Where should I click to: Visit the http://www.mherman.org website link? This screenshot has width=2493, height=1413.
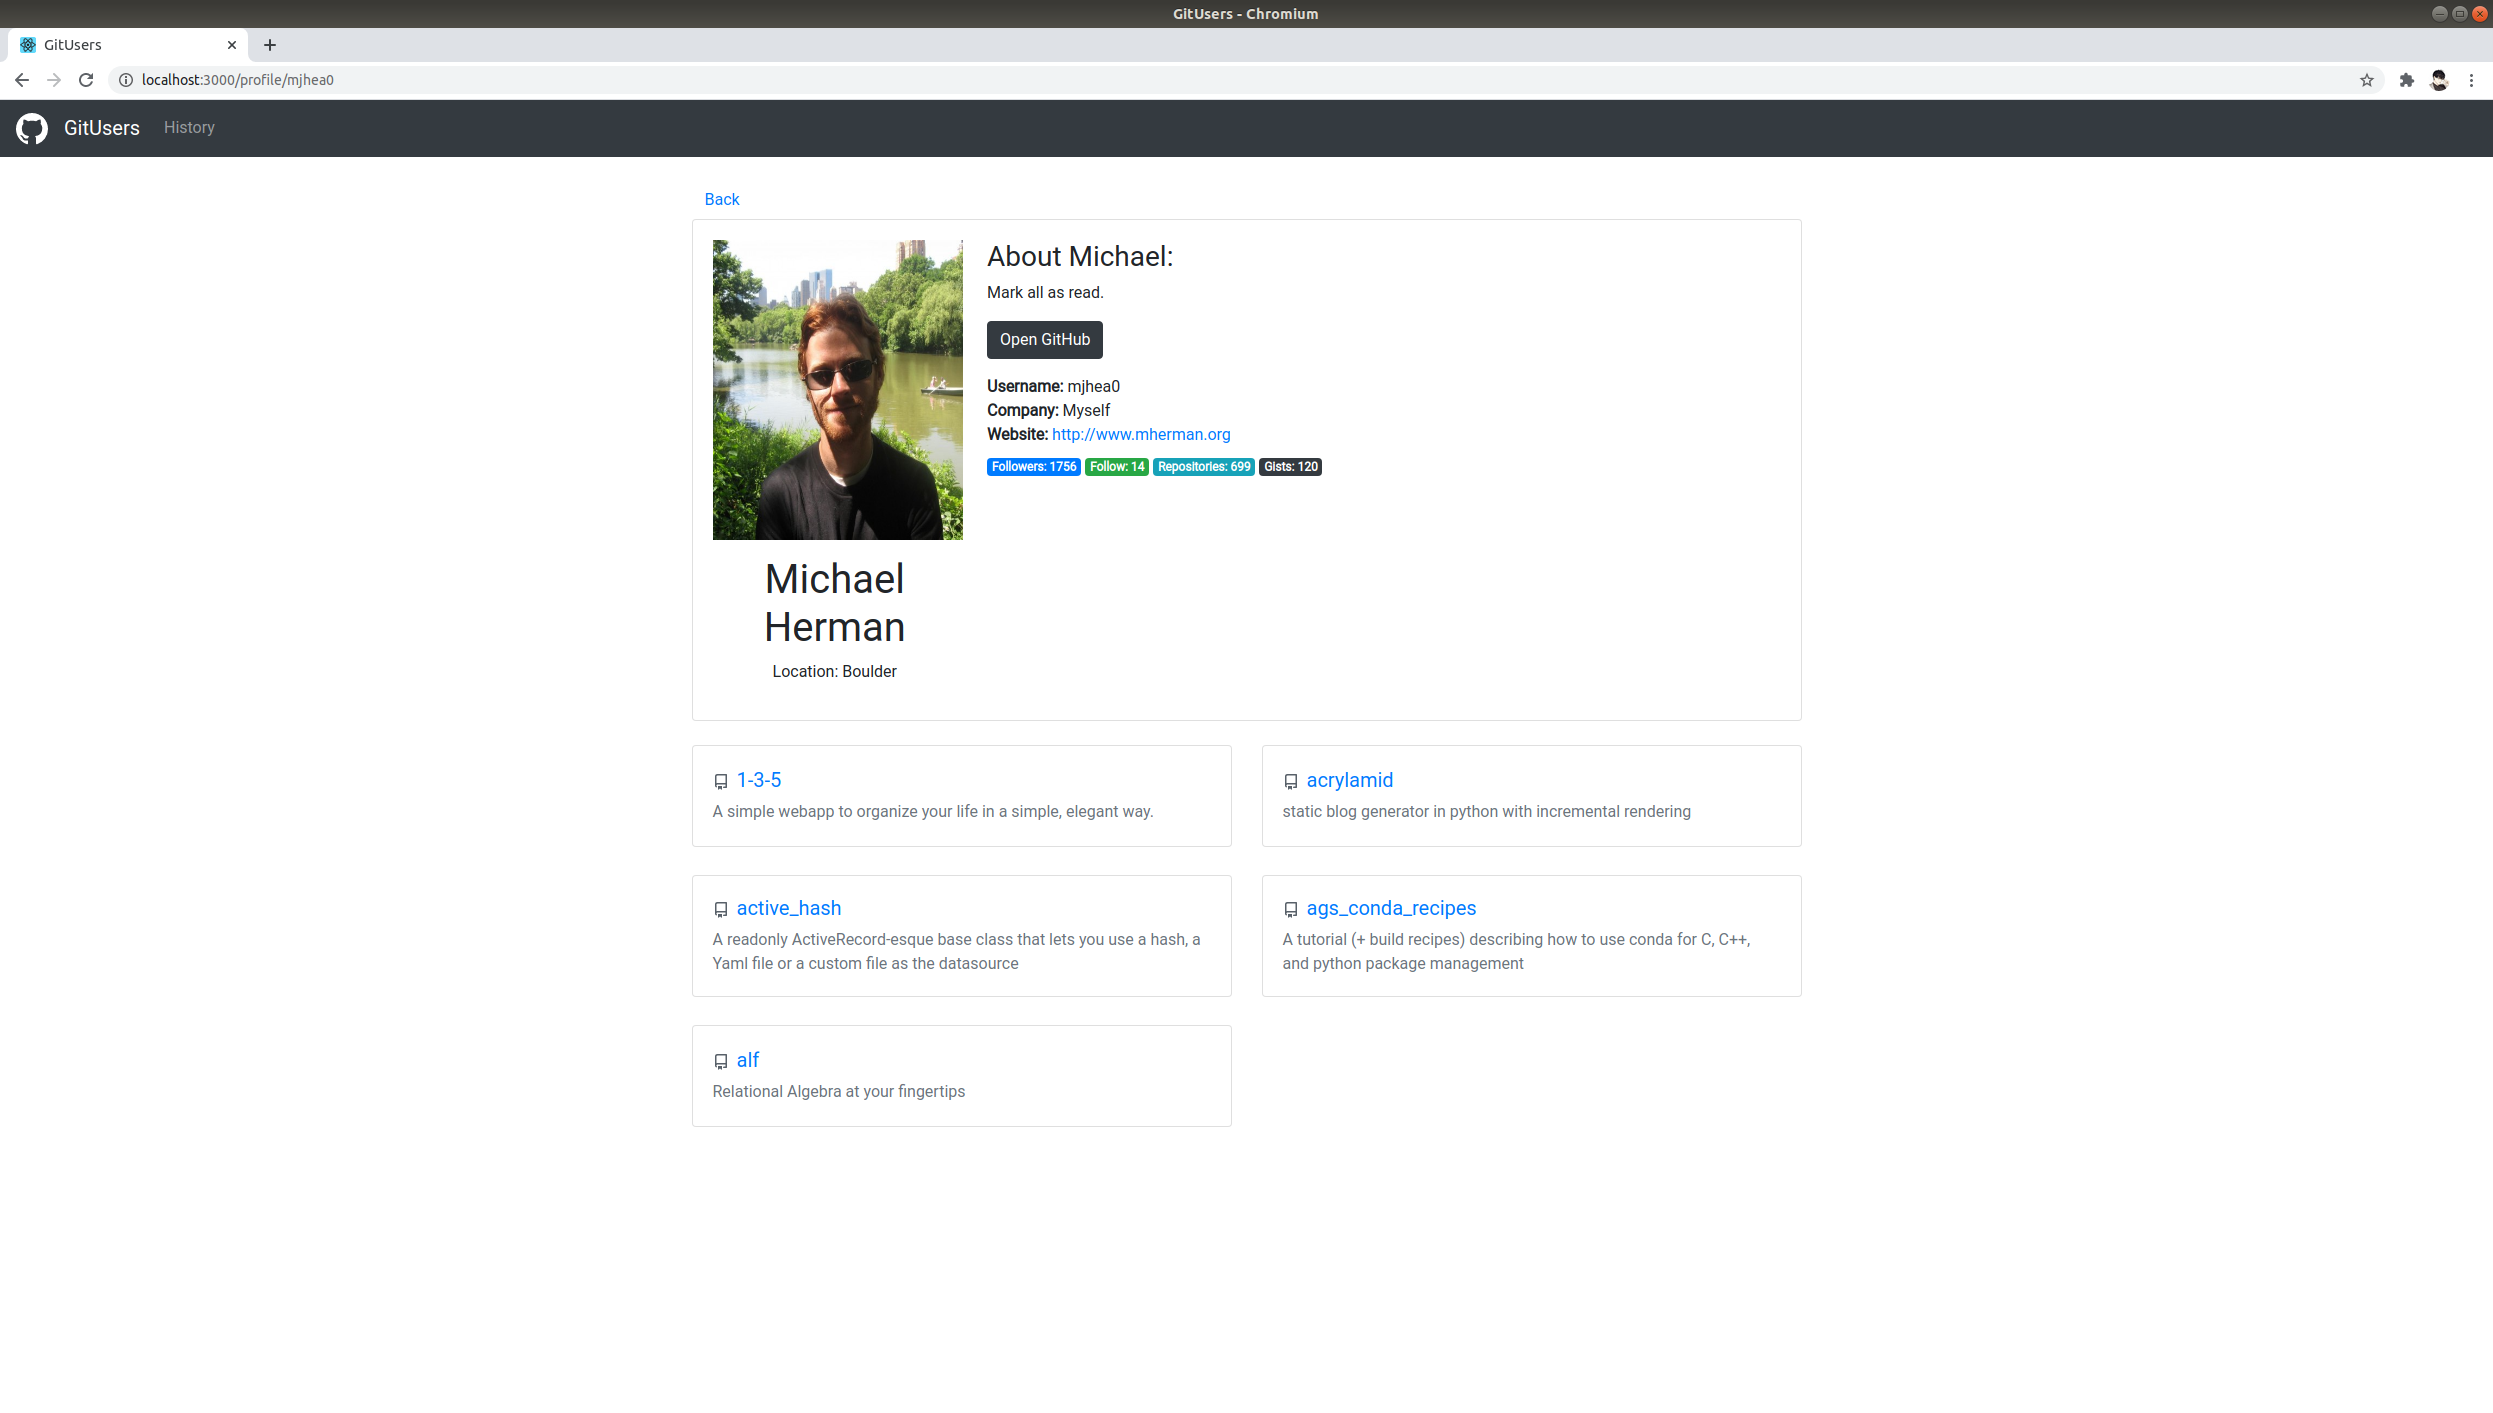(1140, 435)
